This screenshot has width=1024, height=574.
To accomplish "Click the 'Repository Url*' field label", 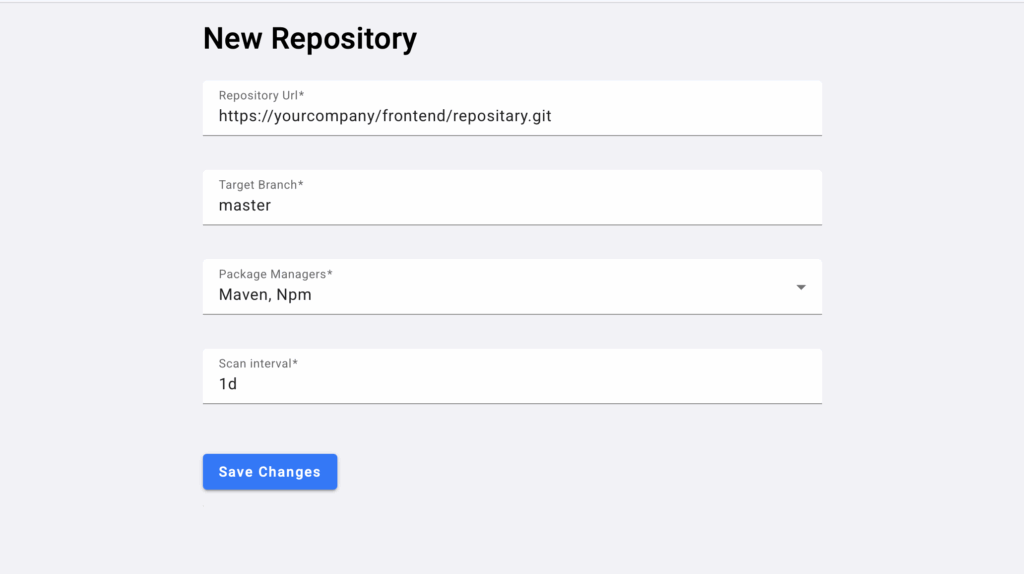I will point(261,95).
